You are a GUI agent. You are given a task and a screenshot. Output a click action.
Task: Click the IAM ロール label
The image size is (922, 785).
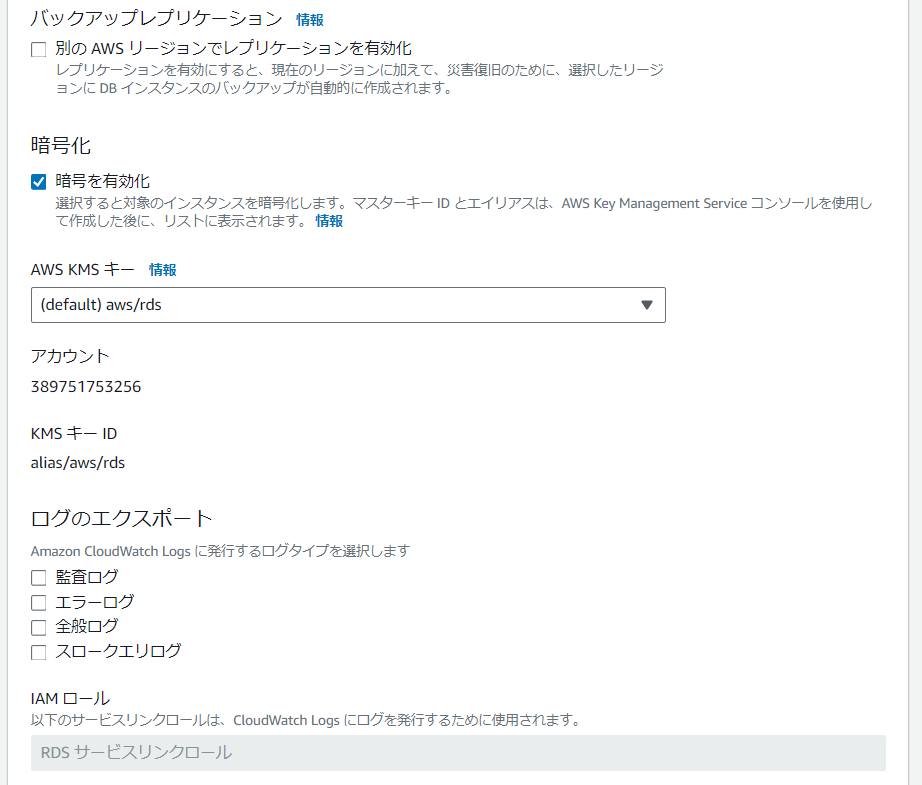point(70,698)
